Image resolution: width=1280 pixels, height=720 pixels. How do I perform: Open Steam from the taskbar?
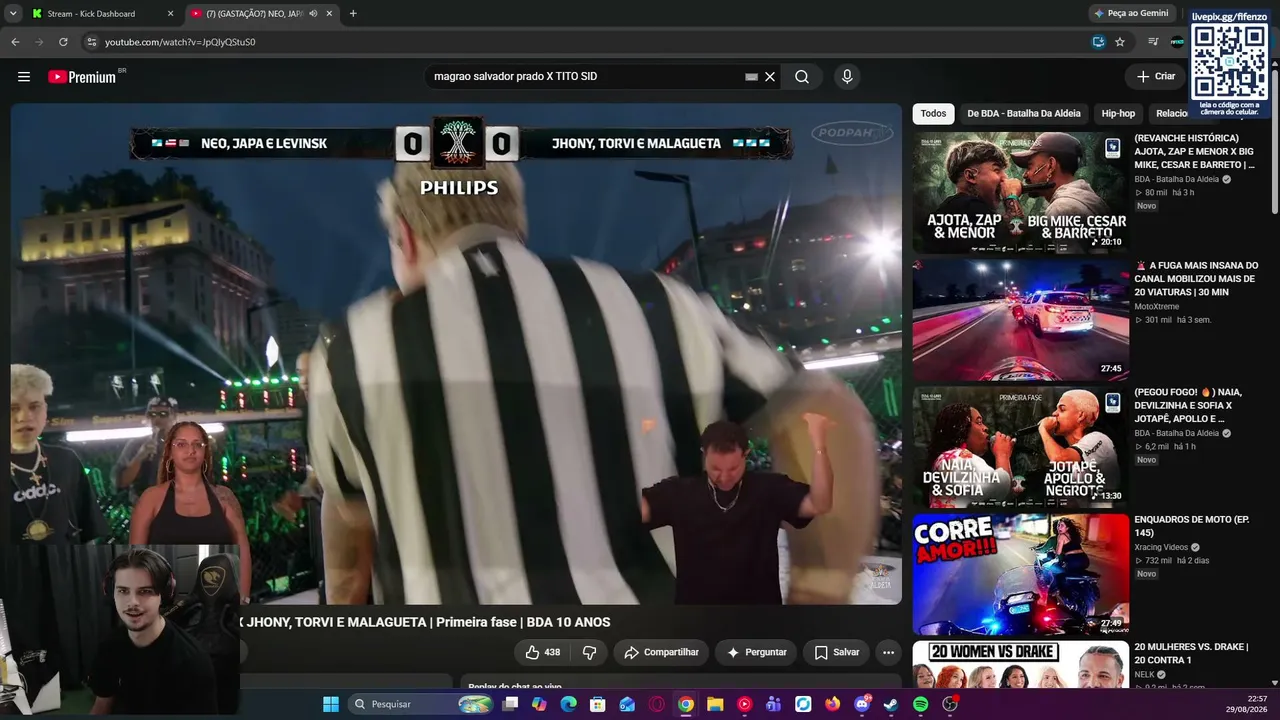891,704
